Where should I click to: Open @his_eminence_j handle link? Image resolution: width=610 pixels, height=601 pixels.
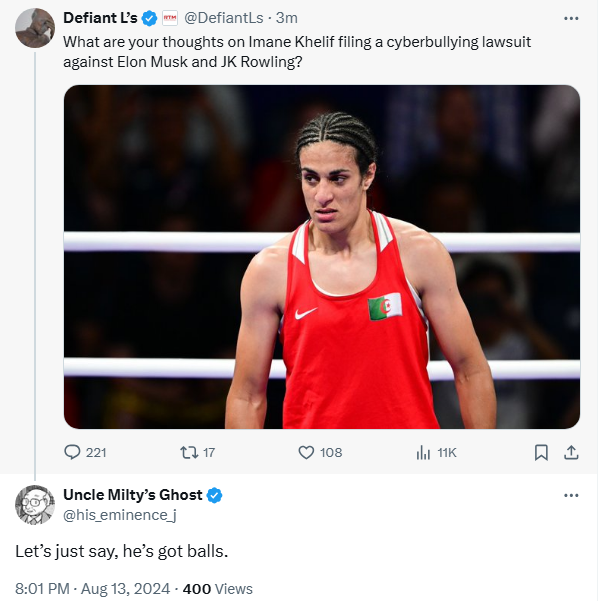point(119,514)
